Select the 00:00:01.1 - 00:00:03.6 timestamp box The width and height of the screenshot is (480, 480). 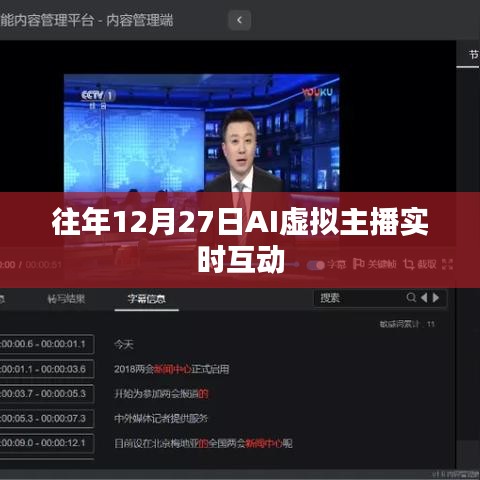click(x=46, y=369)
